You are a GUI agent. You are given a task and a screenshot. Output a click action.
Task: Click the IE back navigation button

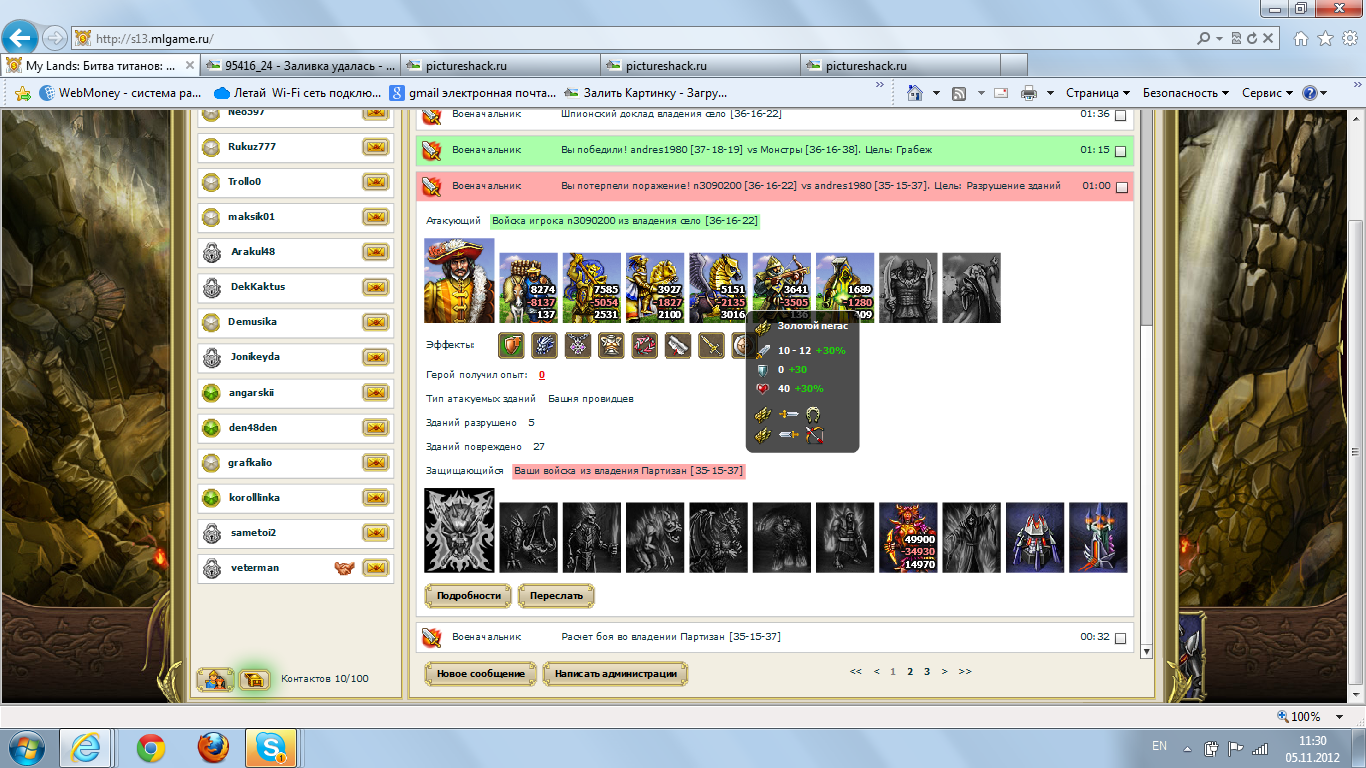click(21, 39)
